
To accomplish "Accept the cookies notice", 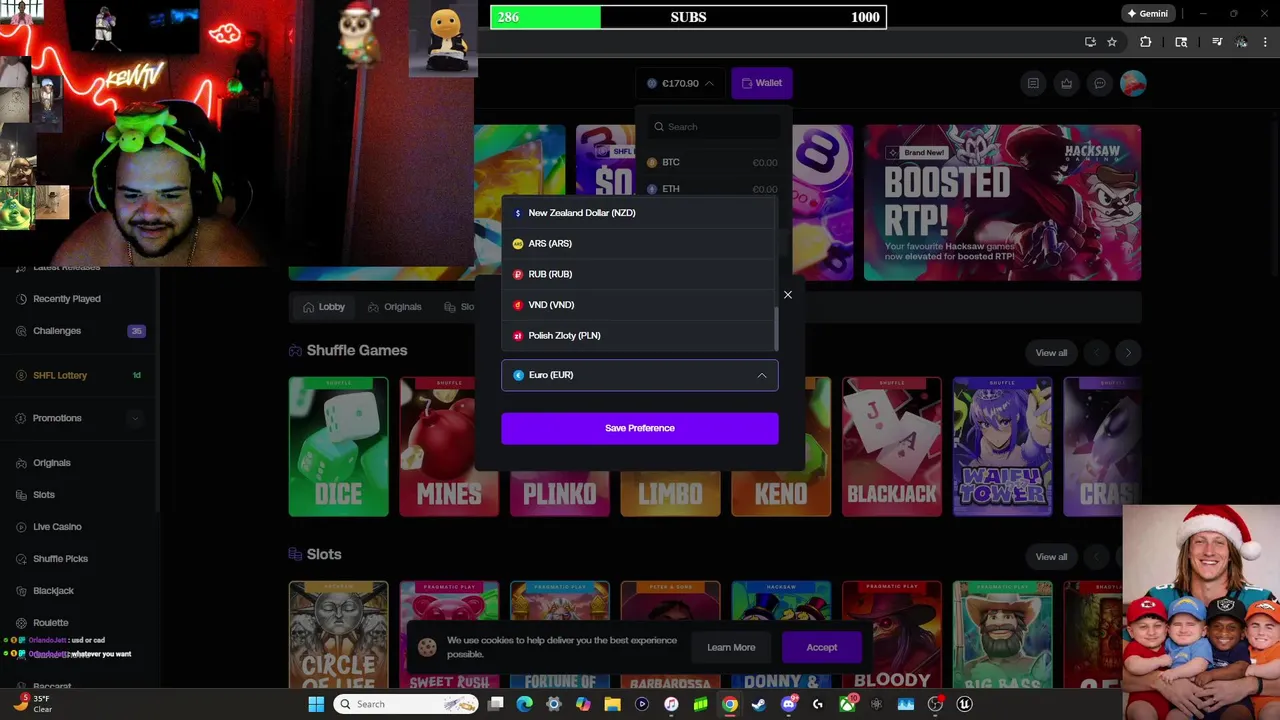I will 822,647.
